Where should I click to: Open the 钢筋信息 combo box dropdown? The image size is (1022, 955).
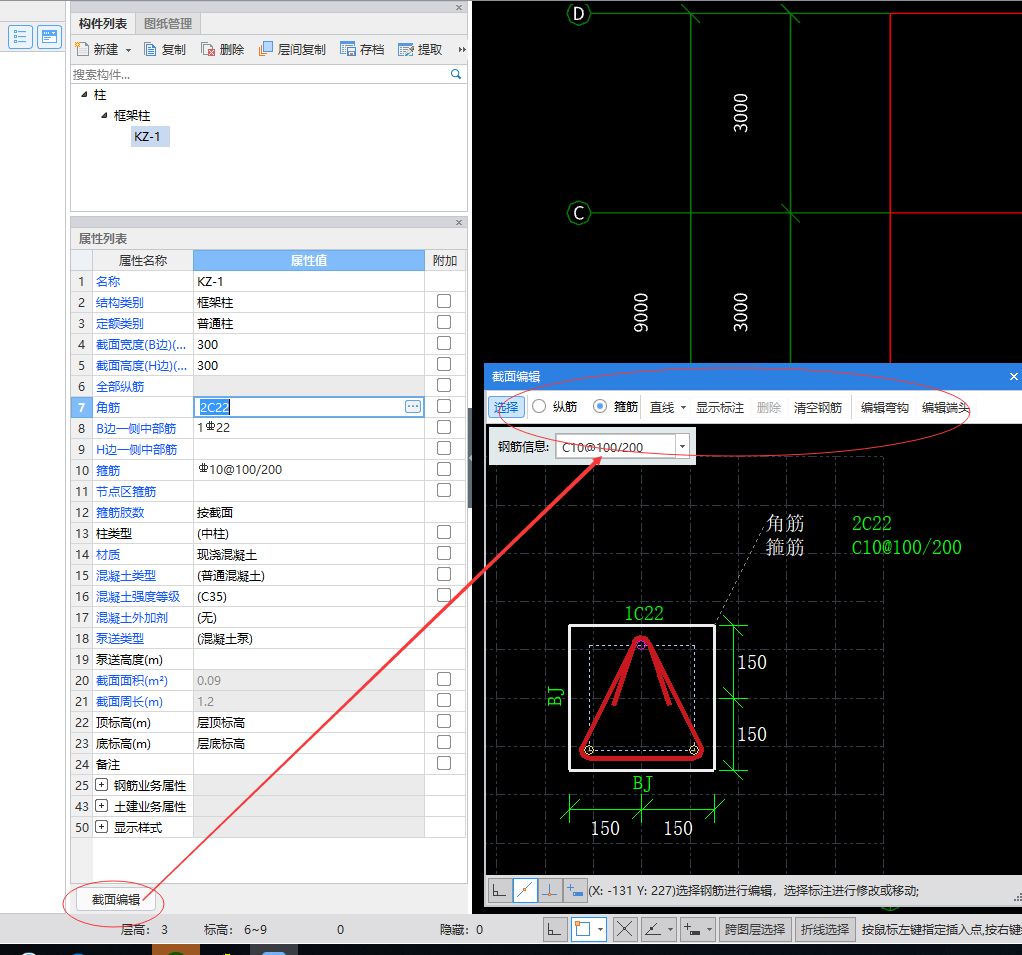[682, 447]
